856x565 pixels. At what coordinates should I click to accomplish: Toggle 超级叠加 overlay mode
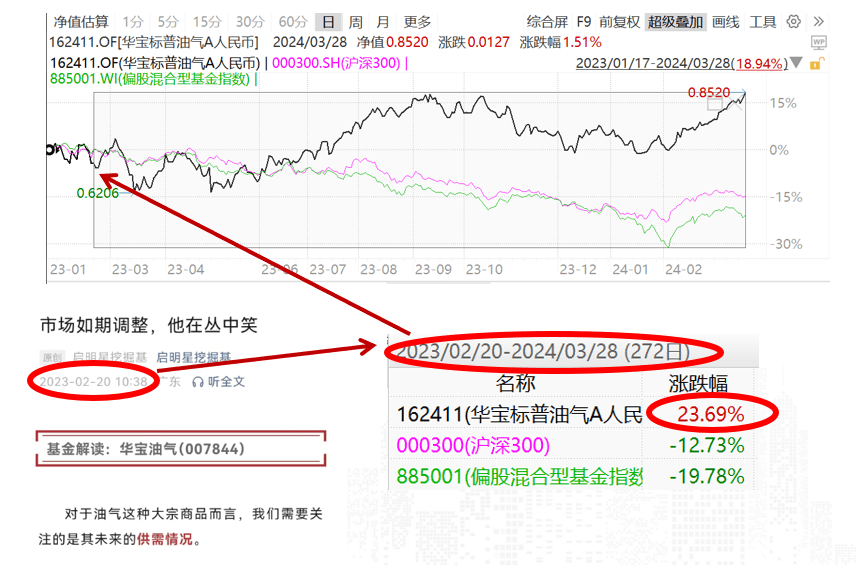point(675,21)
